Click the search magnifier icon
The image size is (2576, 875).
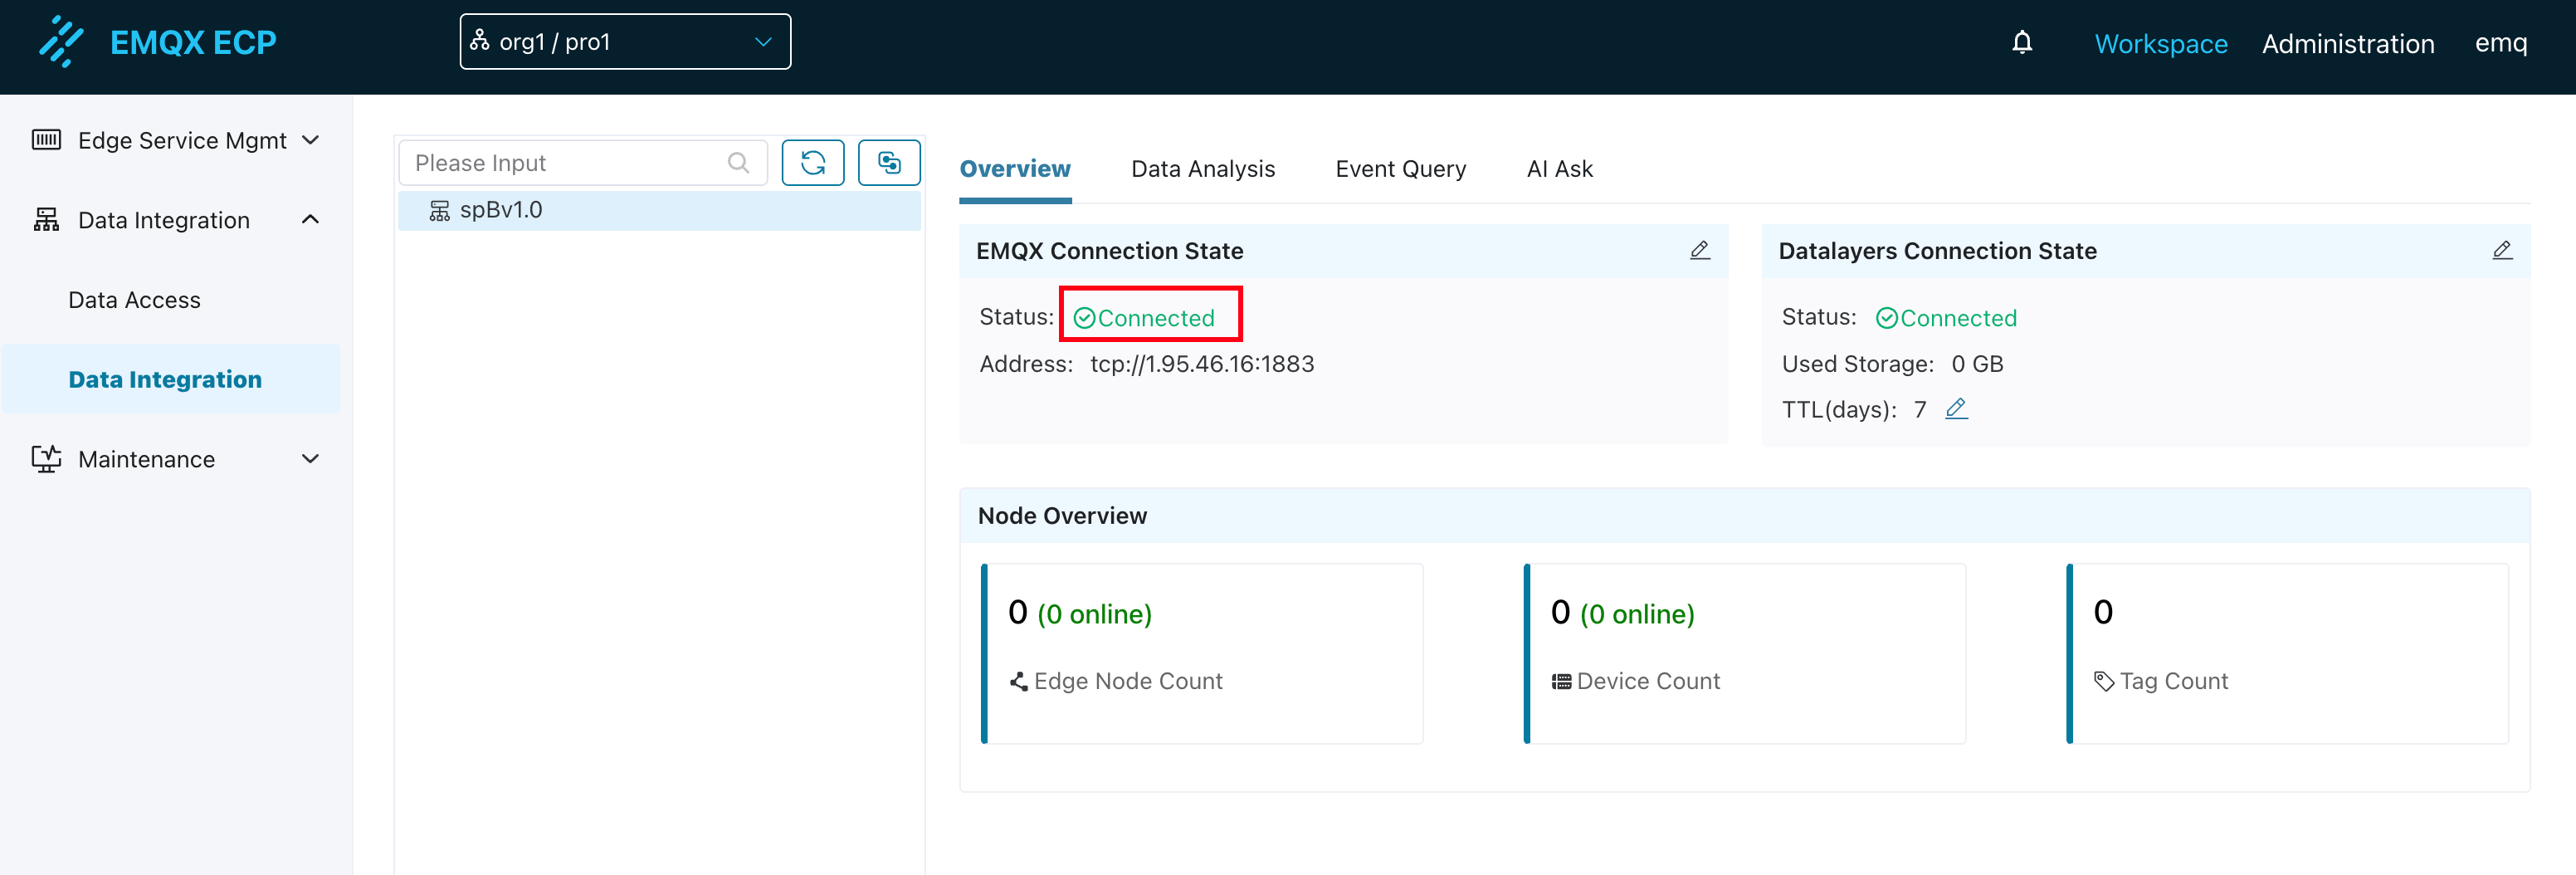[738, 163]
